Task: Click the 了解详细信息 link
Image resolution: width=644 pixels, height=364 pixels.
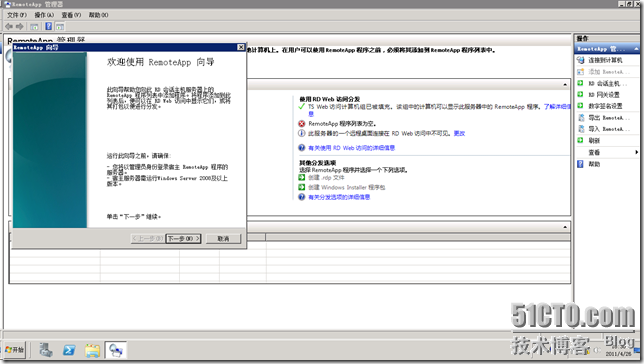Action: tap(557, 106)
